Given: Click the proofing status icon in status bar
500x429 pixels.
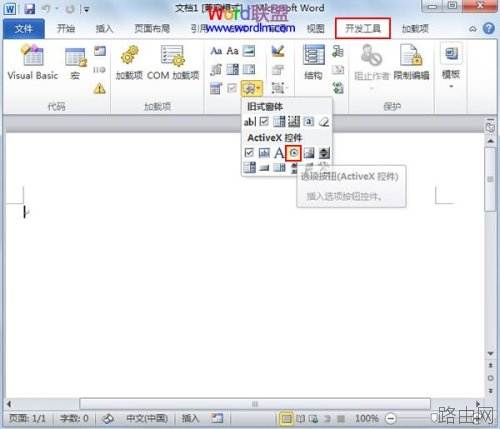Looking at the screenshot, I should pos(108,418).
